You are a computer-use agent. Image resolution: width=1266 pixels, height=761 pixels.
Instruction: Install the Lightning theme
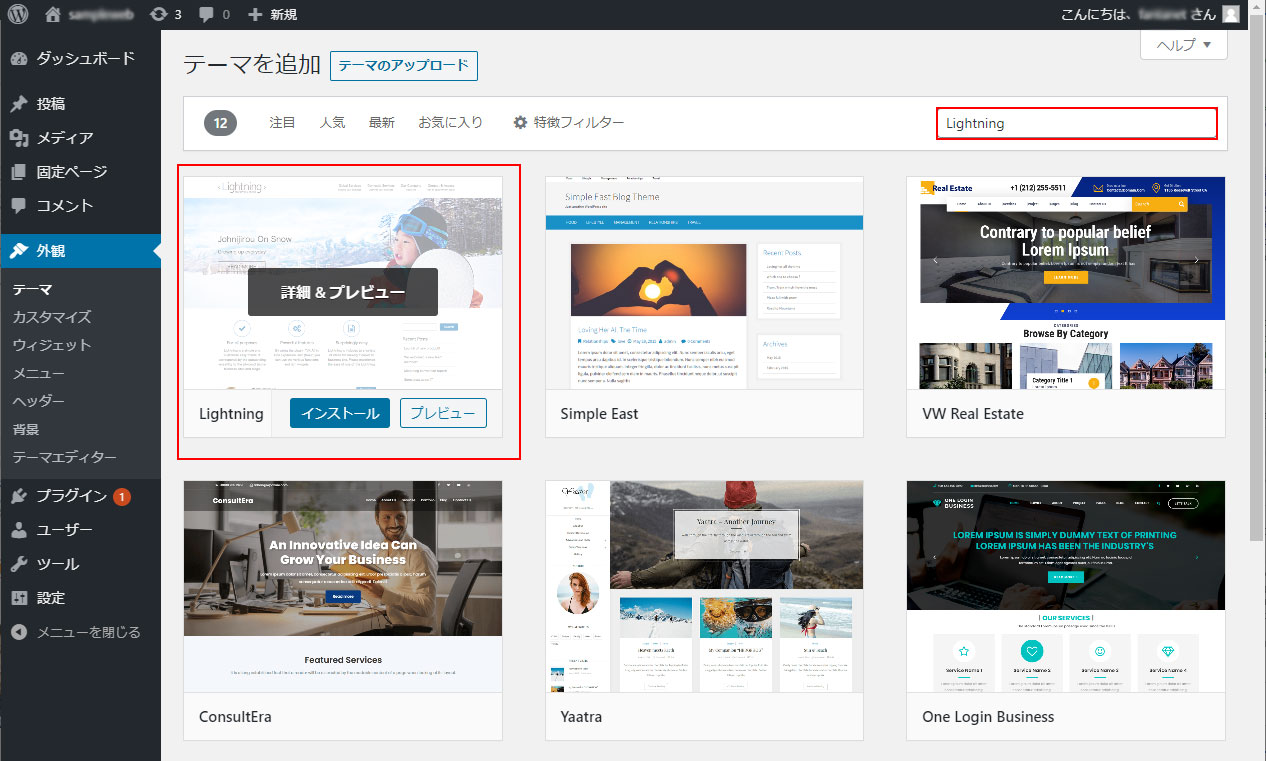340,413
